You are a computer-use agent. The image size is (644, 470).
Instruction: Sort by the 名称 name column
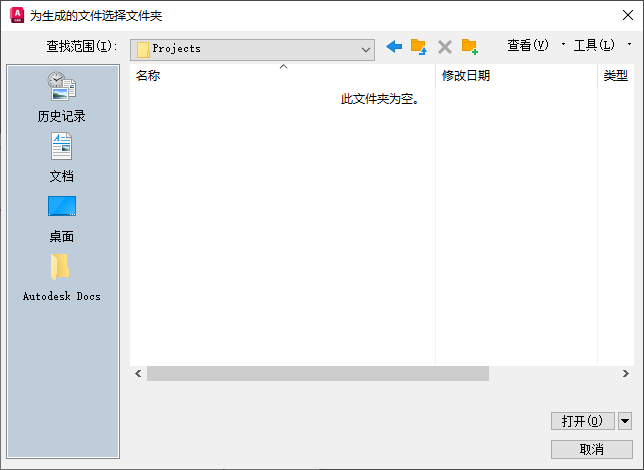(283, 76)
